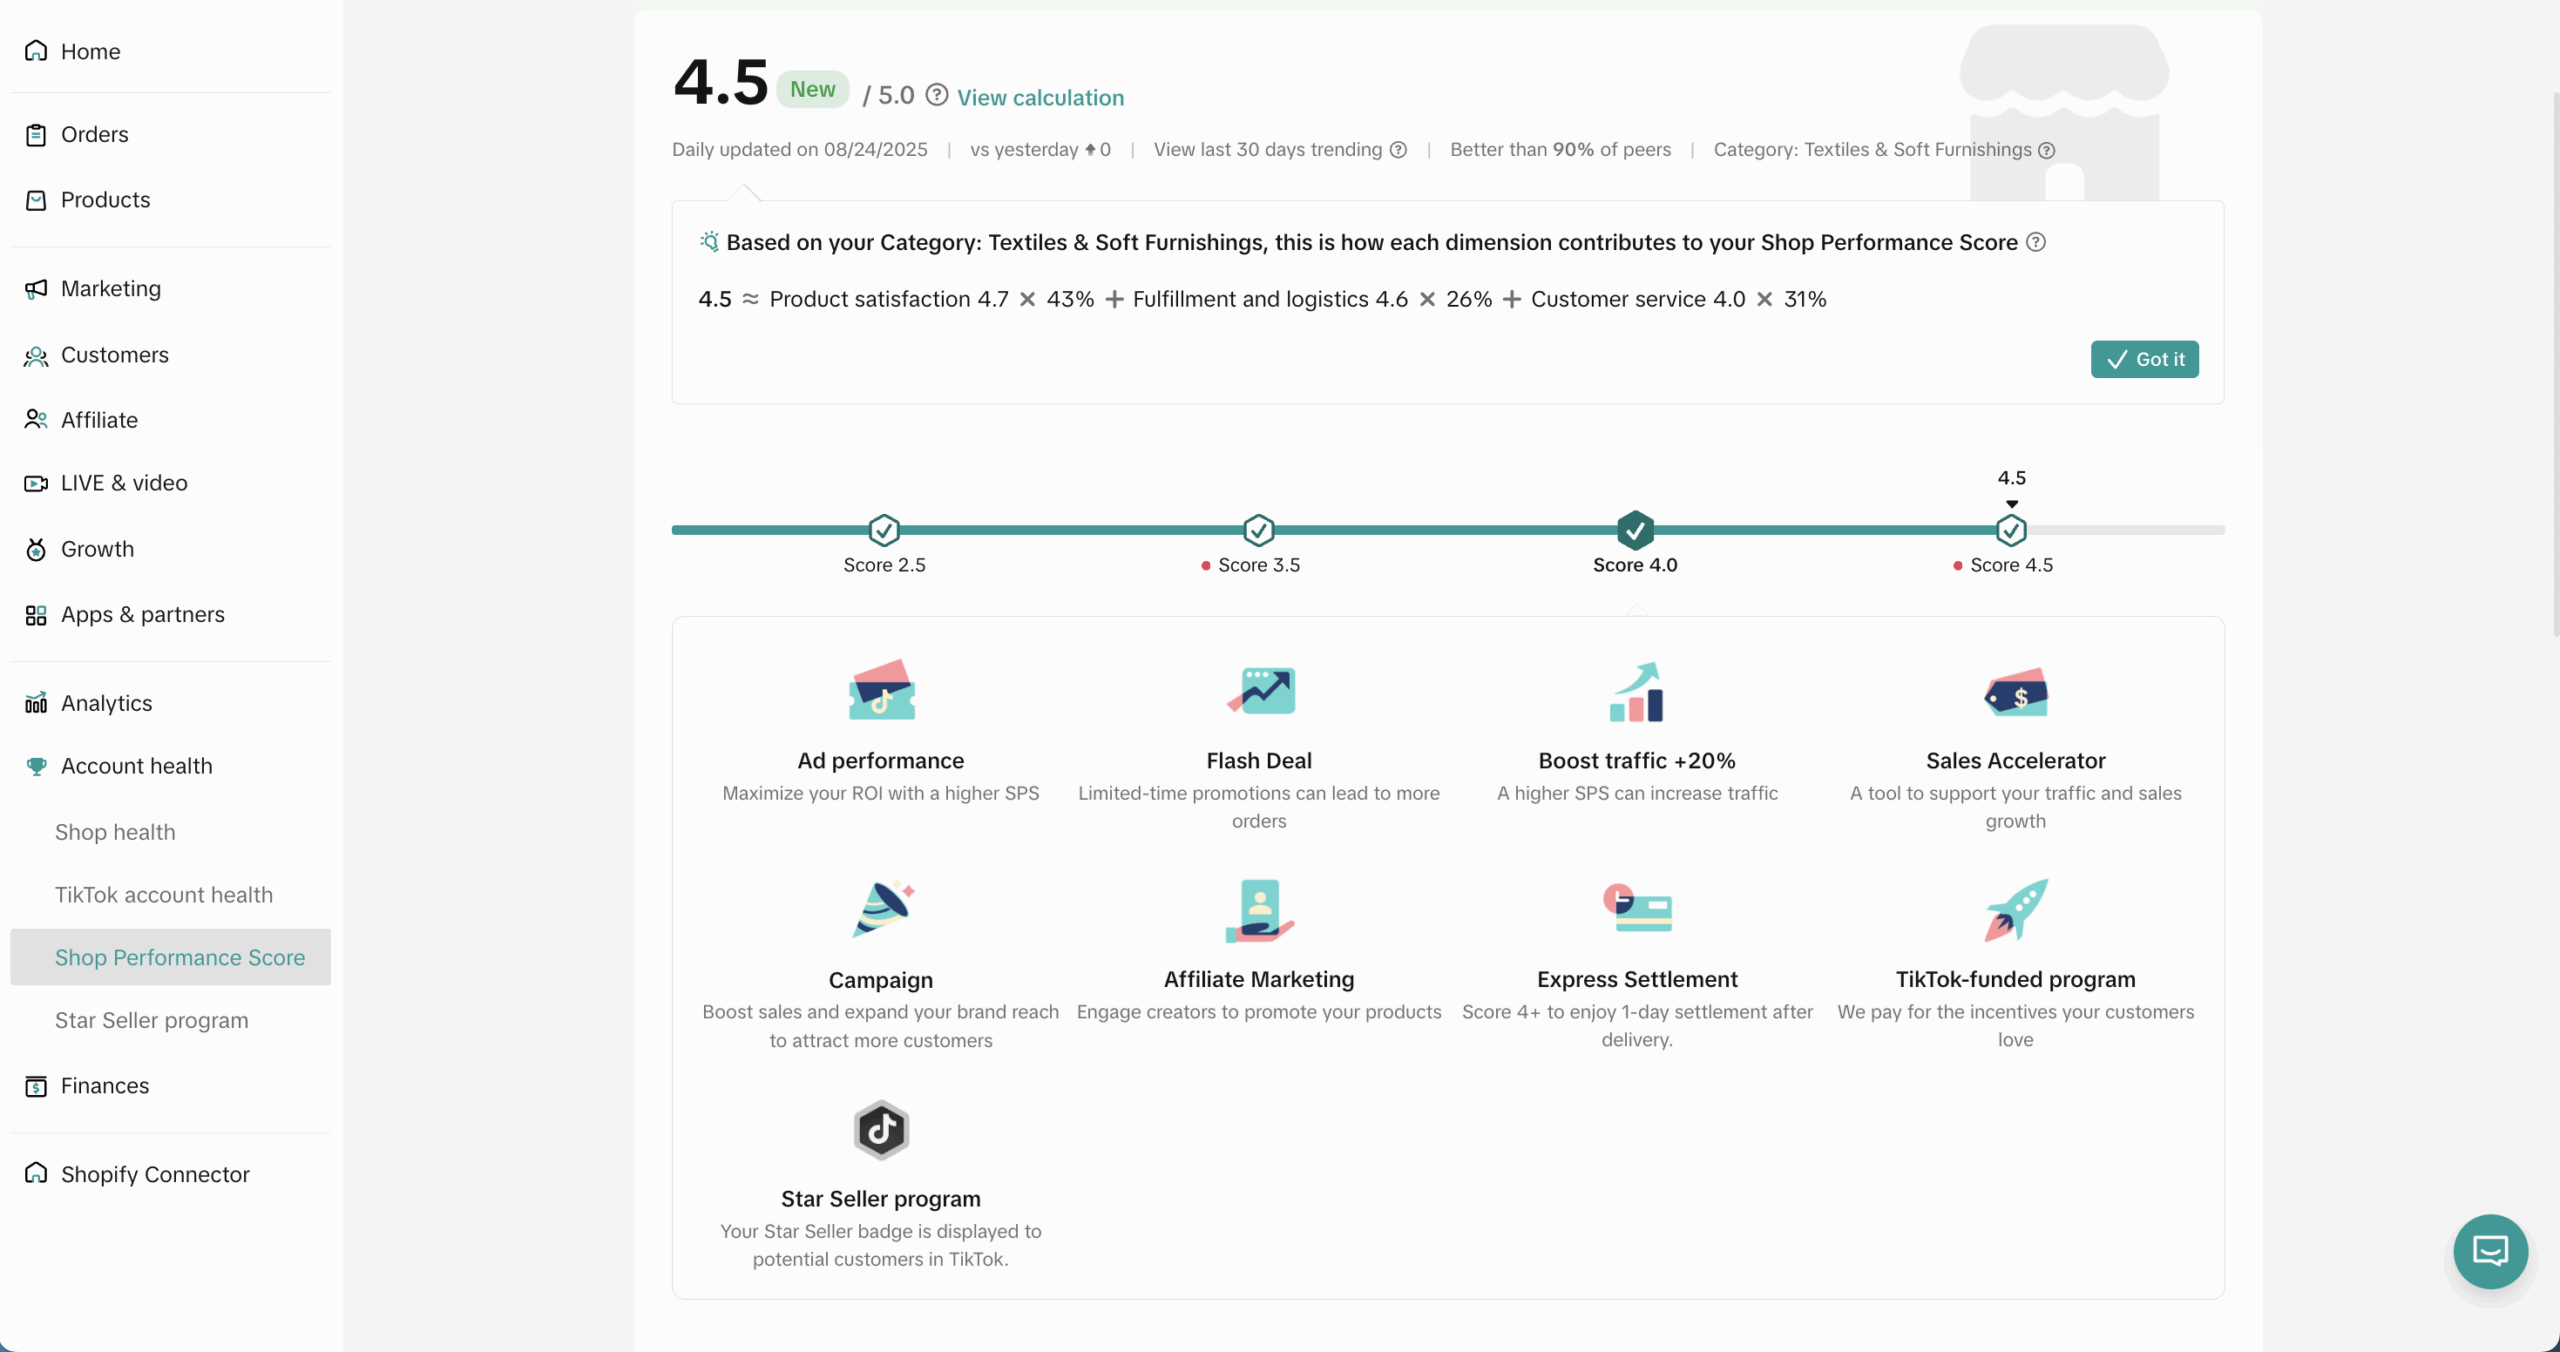The width and height of the screenshot is (2560, 1352).
Task: Click the Express Settlement title
Action: pyautogui.click(x=1637, y=980)
